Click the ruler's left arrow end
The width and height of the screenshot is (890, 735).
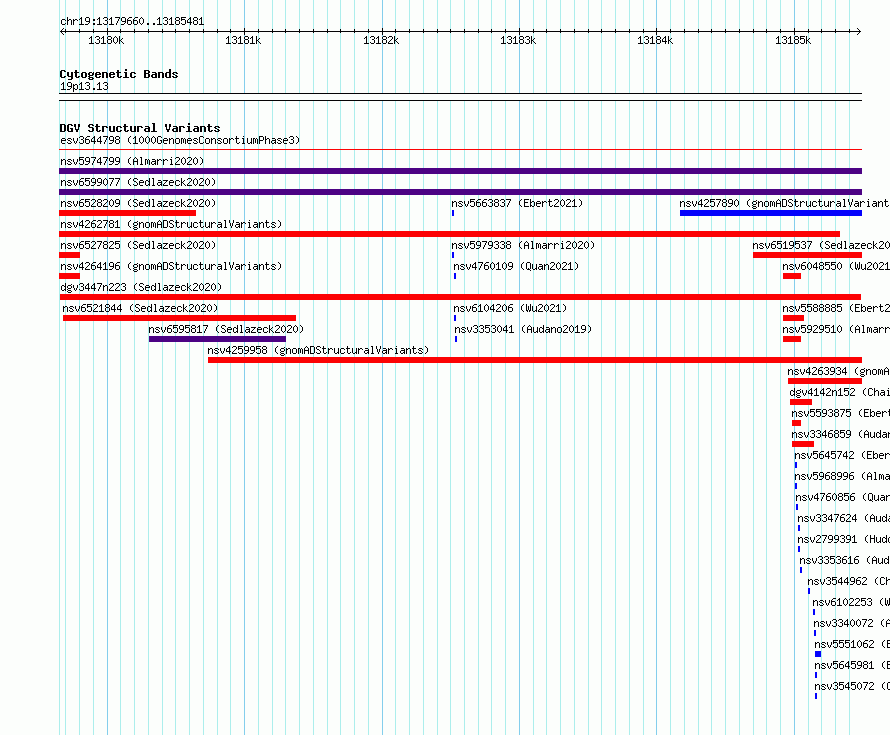[x=62, y=31]
